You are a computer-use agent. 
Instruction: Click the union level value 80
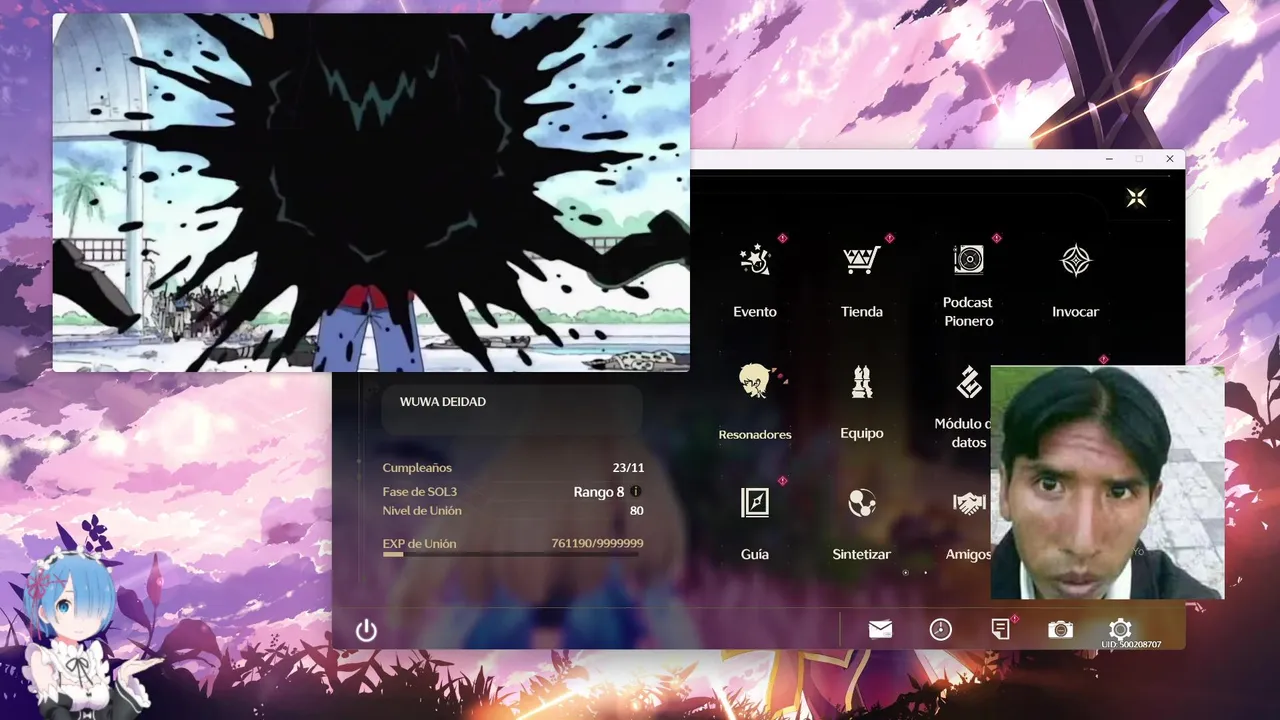(636, 511)
